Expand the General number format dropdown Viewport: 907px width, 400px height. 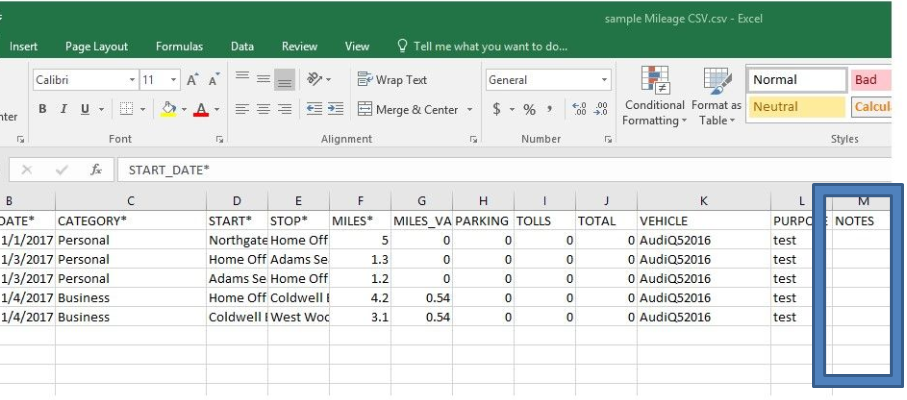coord(604,80)
